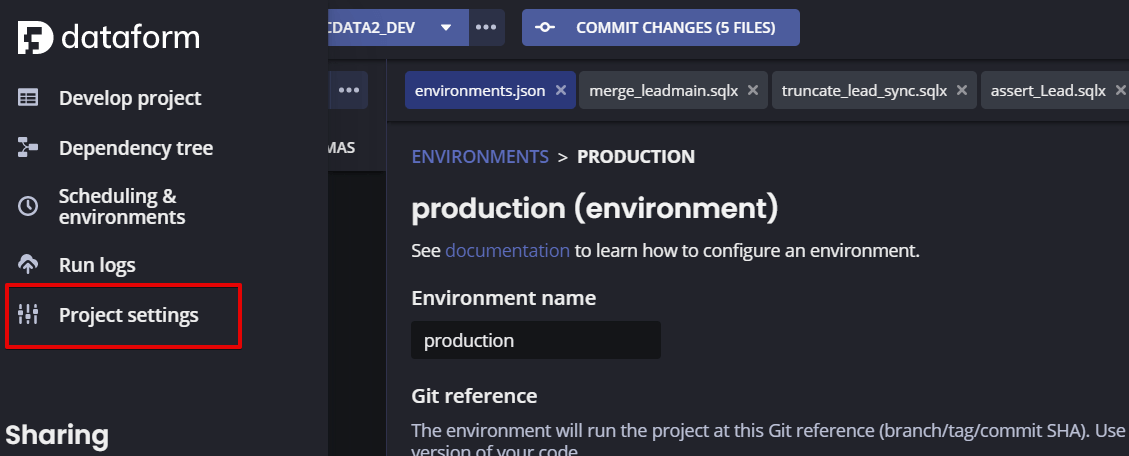
Task: Switch to truncate_lead_sync.sqlx tab
Action: point(864,90)
